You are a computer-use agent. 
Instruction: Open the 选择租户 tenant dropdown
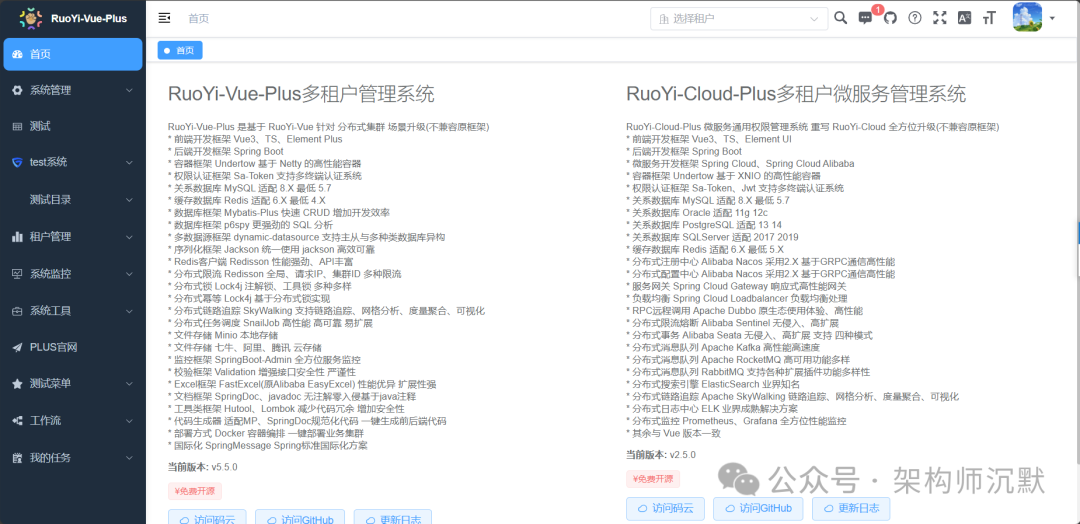coord(739,19)
